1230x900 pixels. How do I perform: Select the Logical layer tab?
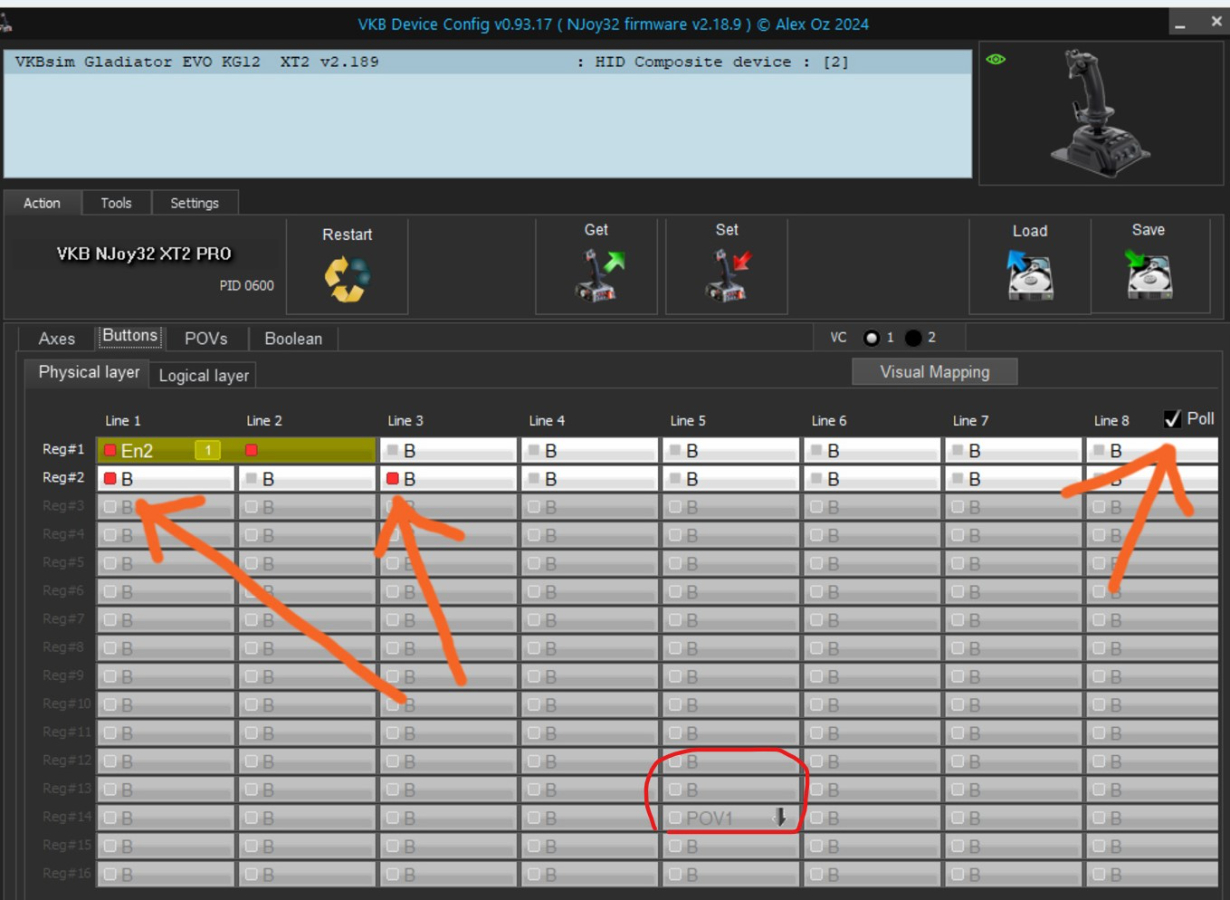(x=204, y=376)
